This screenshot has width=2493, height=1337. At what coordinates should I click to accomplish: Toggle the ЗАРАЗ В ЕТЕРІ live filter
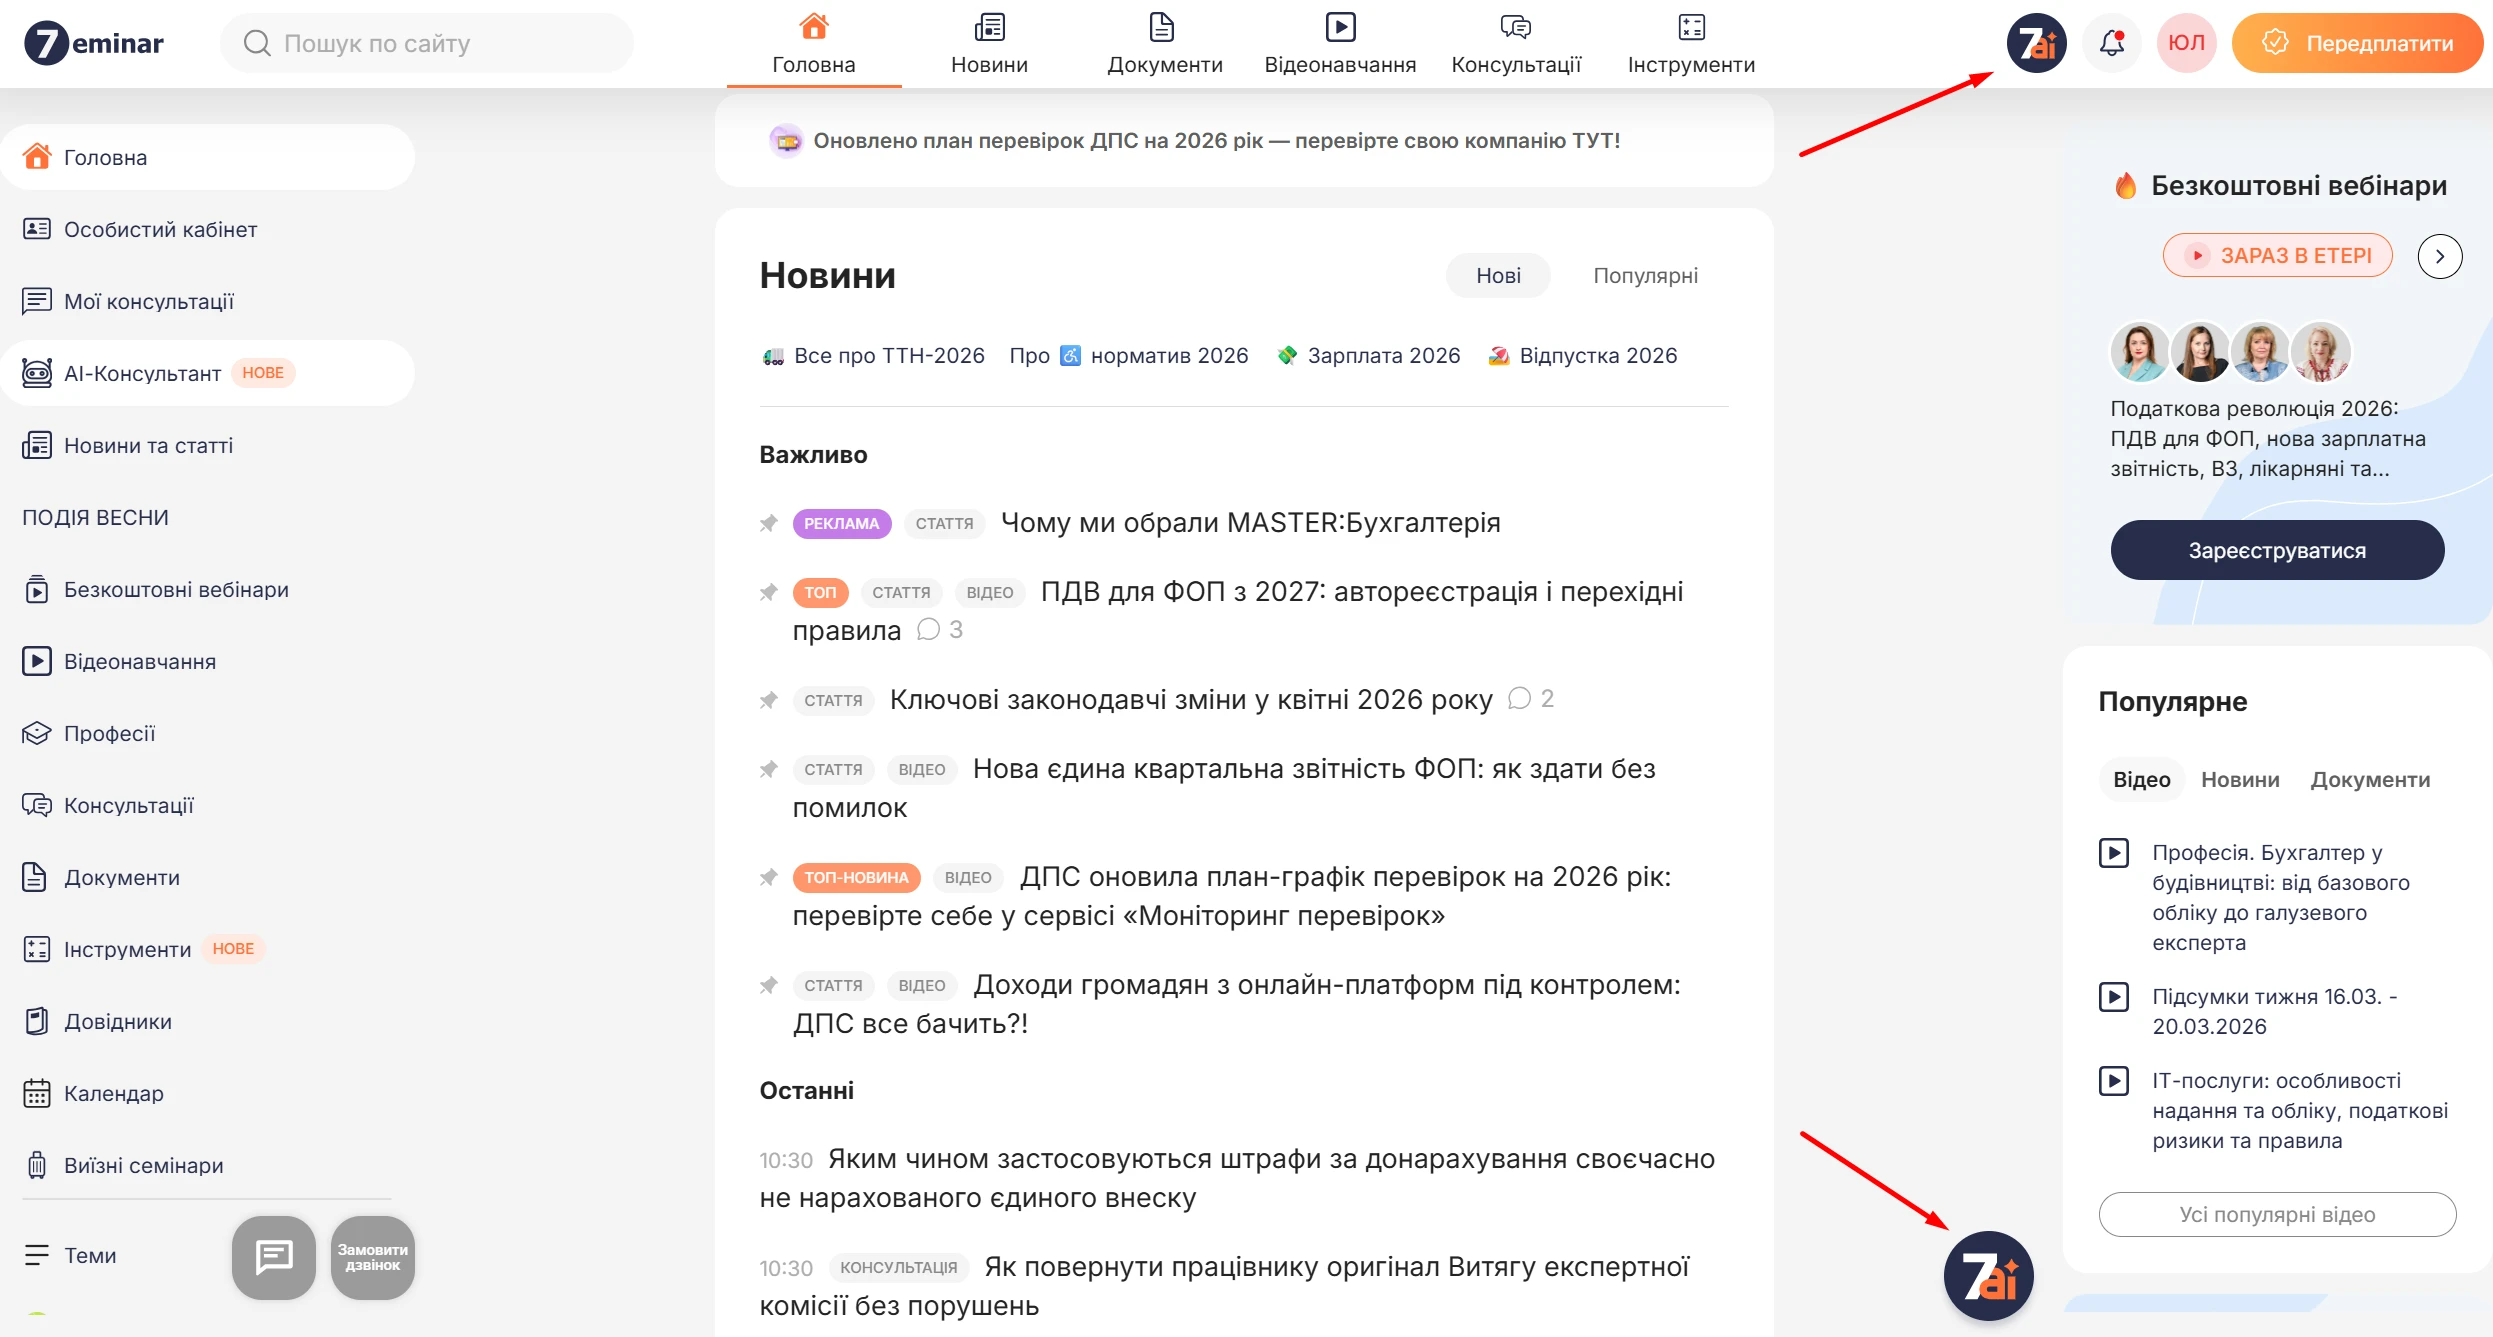[x=2277, y=255]
